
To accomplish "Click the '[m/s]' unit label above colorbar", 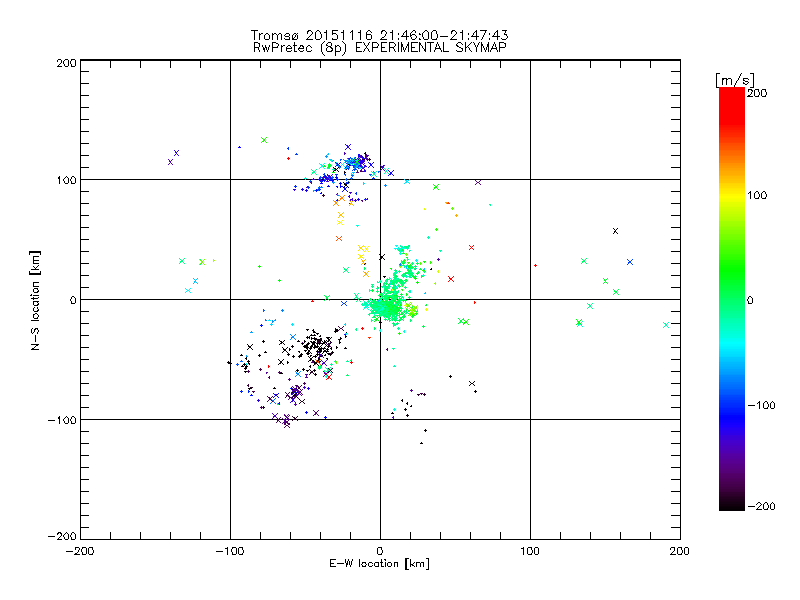I will [735, 80].
